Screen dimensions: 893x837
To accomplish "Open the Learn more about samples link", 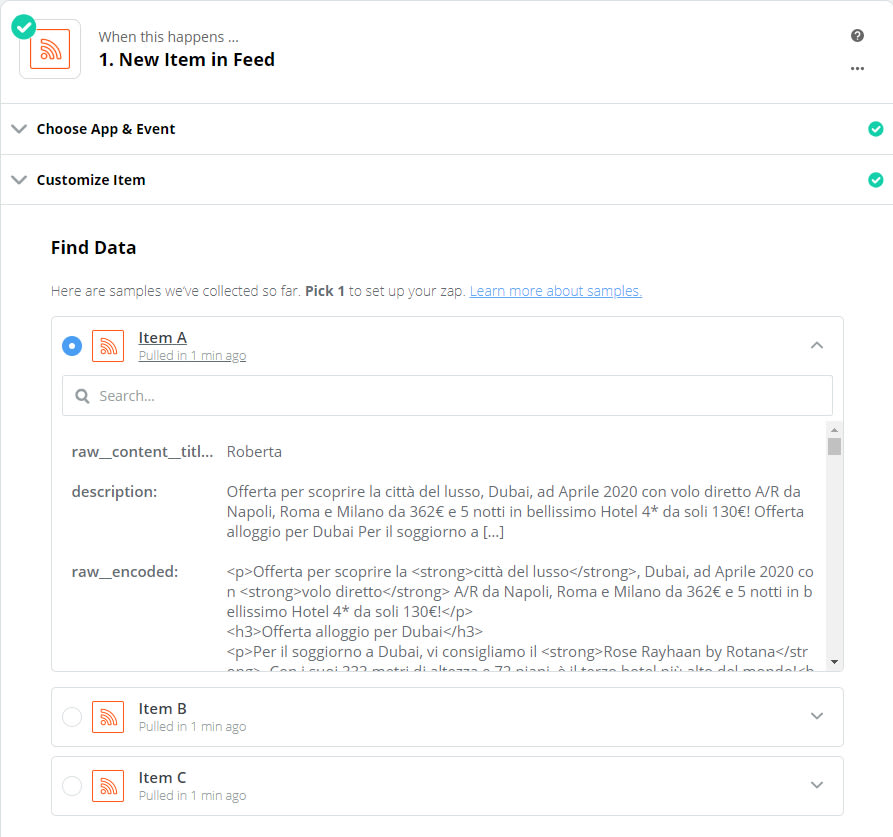I will 555,291.
